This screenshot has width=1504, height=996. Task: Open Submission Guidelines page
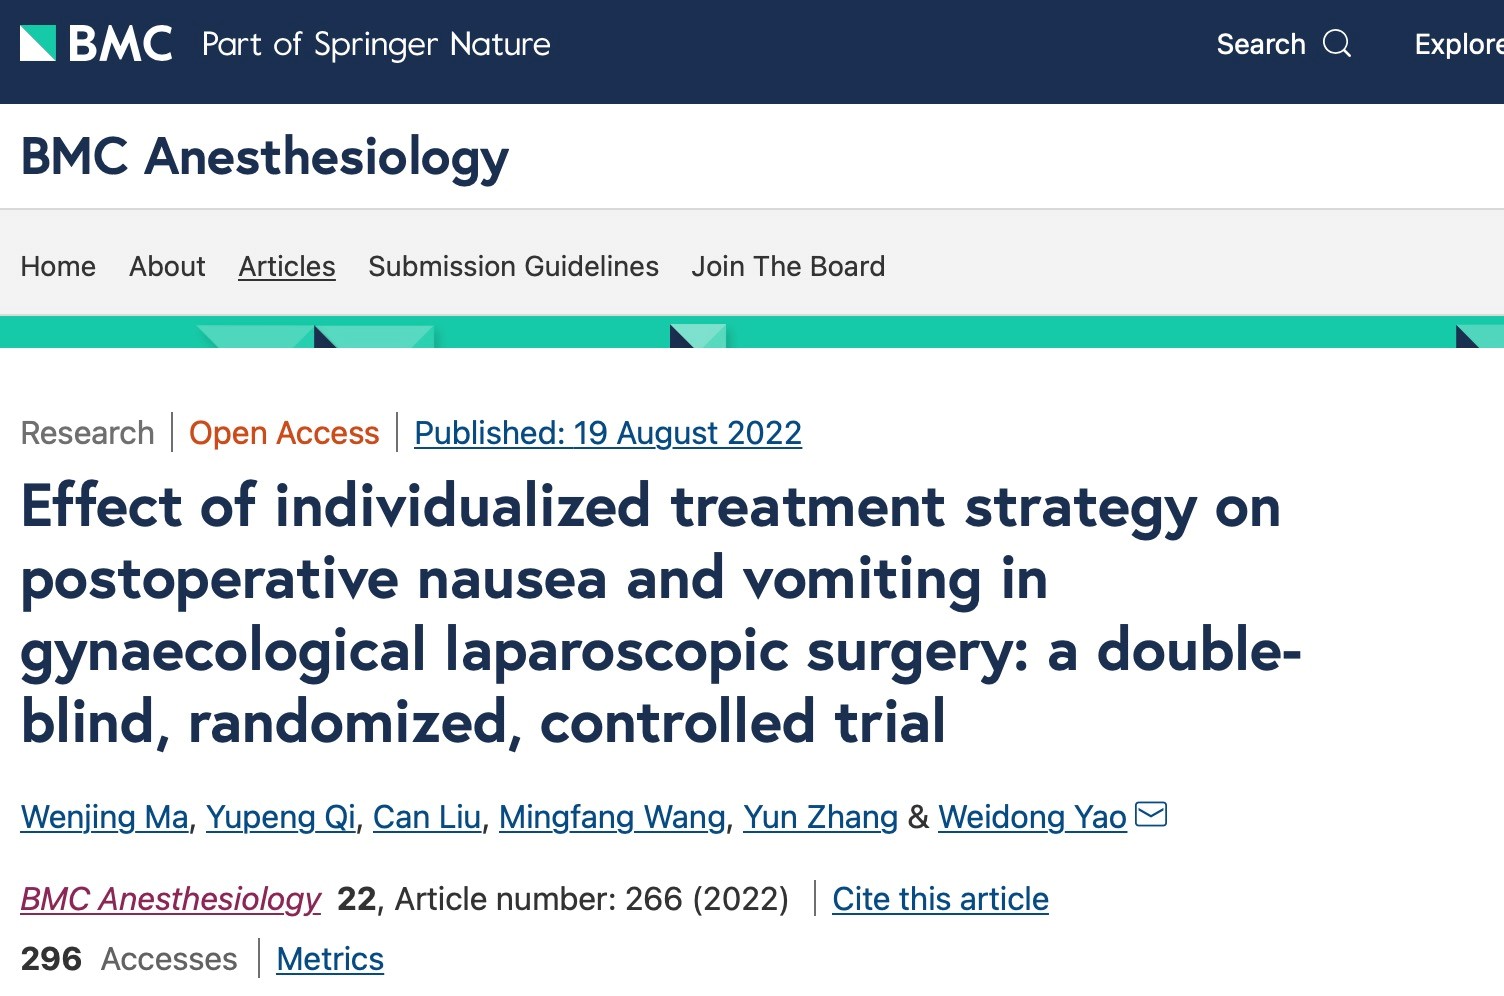(513, 266)
